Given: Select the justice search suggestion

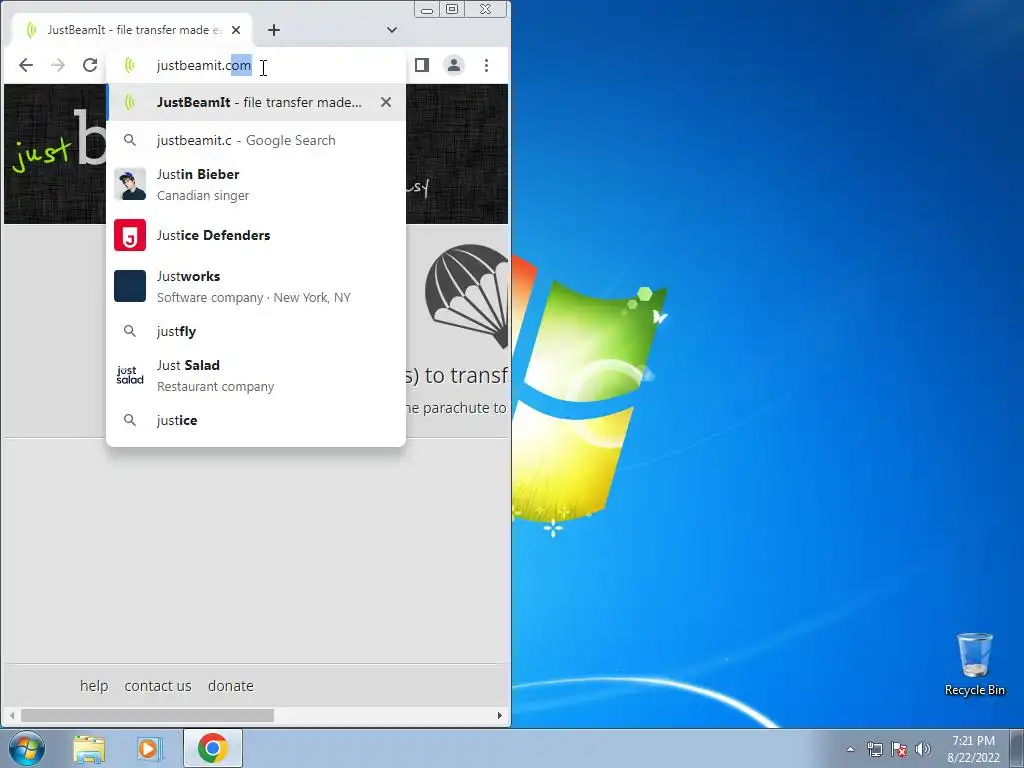Looking at the screenshot, I should (255, 420).
